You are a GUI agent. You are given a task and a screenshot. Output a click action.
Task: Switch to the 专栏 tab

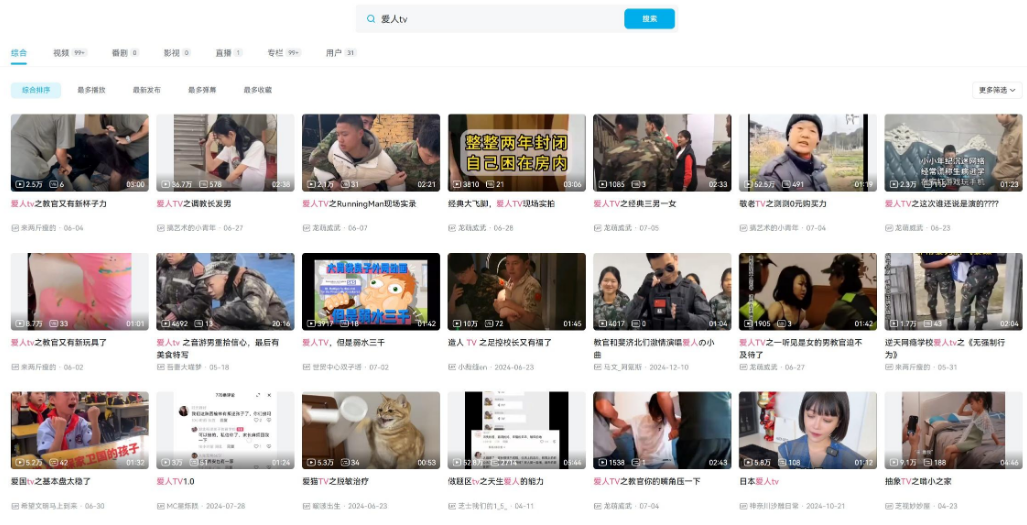(275, 52)
